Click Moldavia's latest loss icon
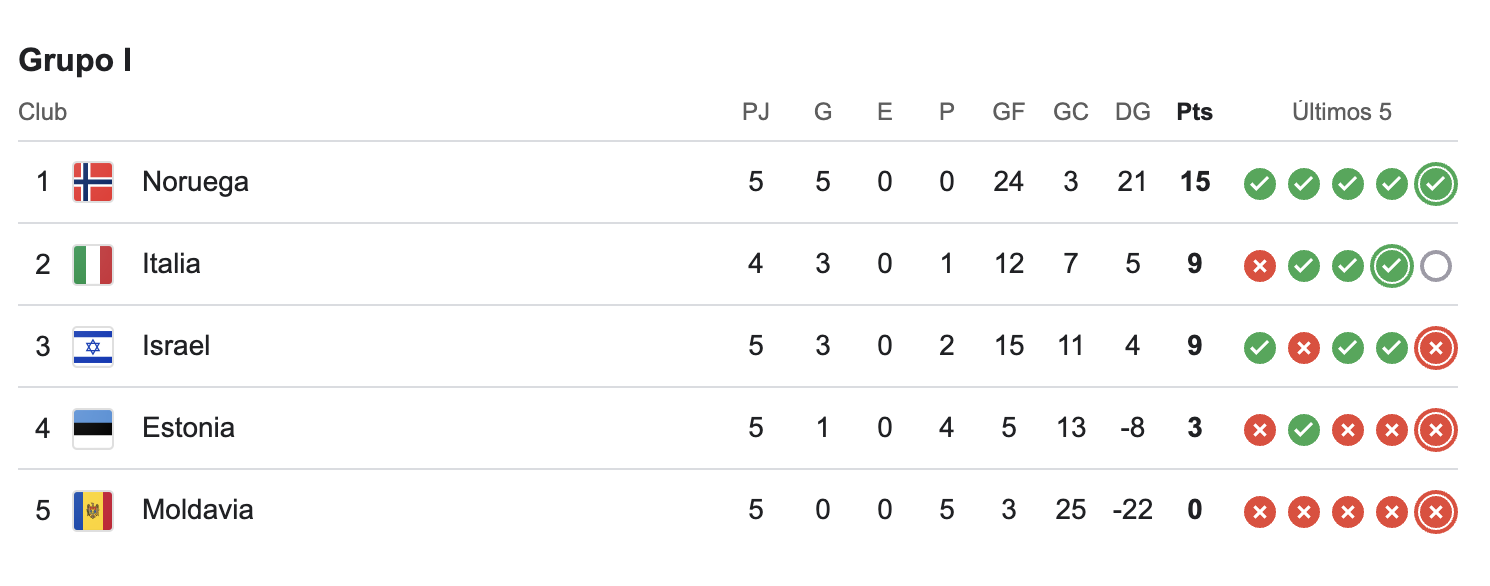Screen dimensions: 1490x586 pyautogui.click(x=1436, y=511)
